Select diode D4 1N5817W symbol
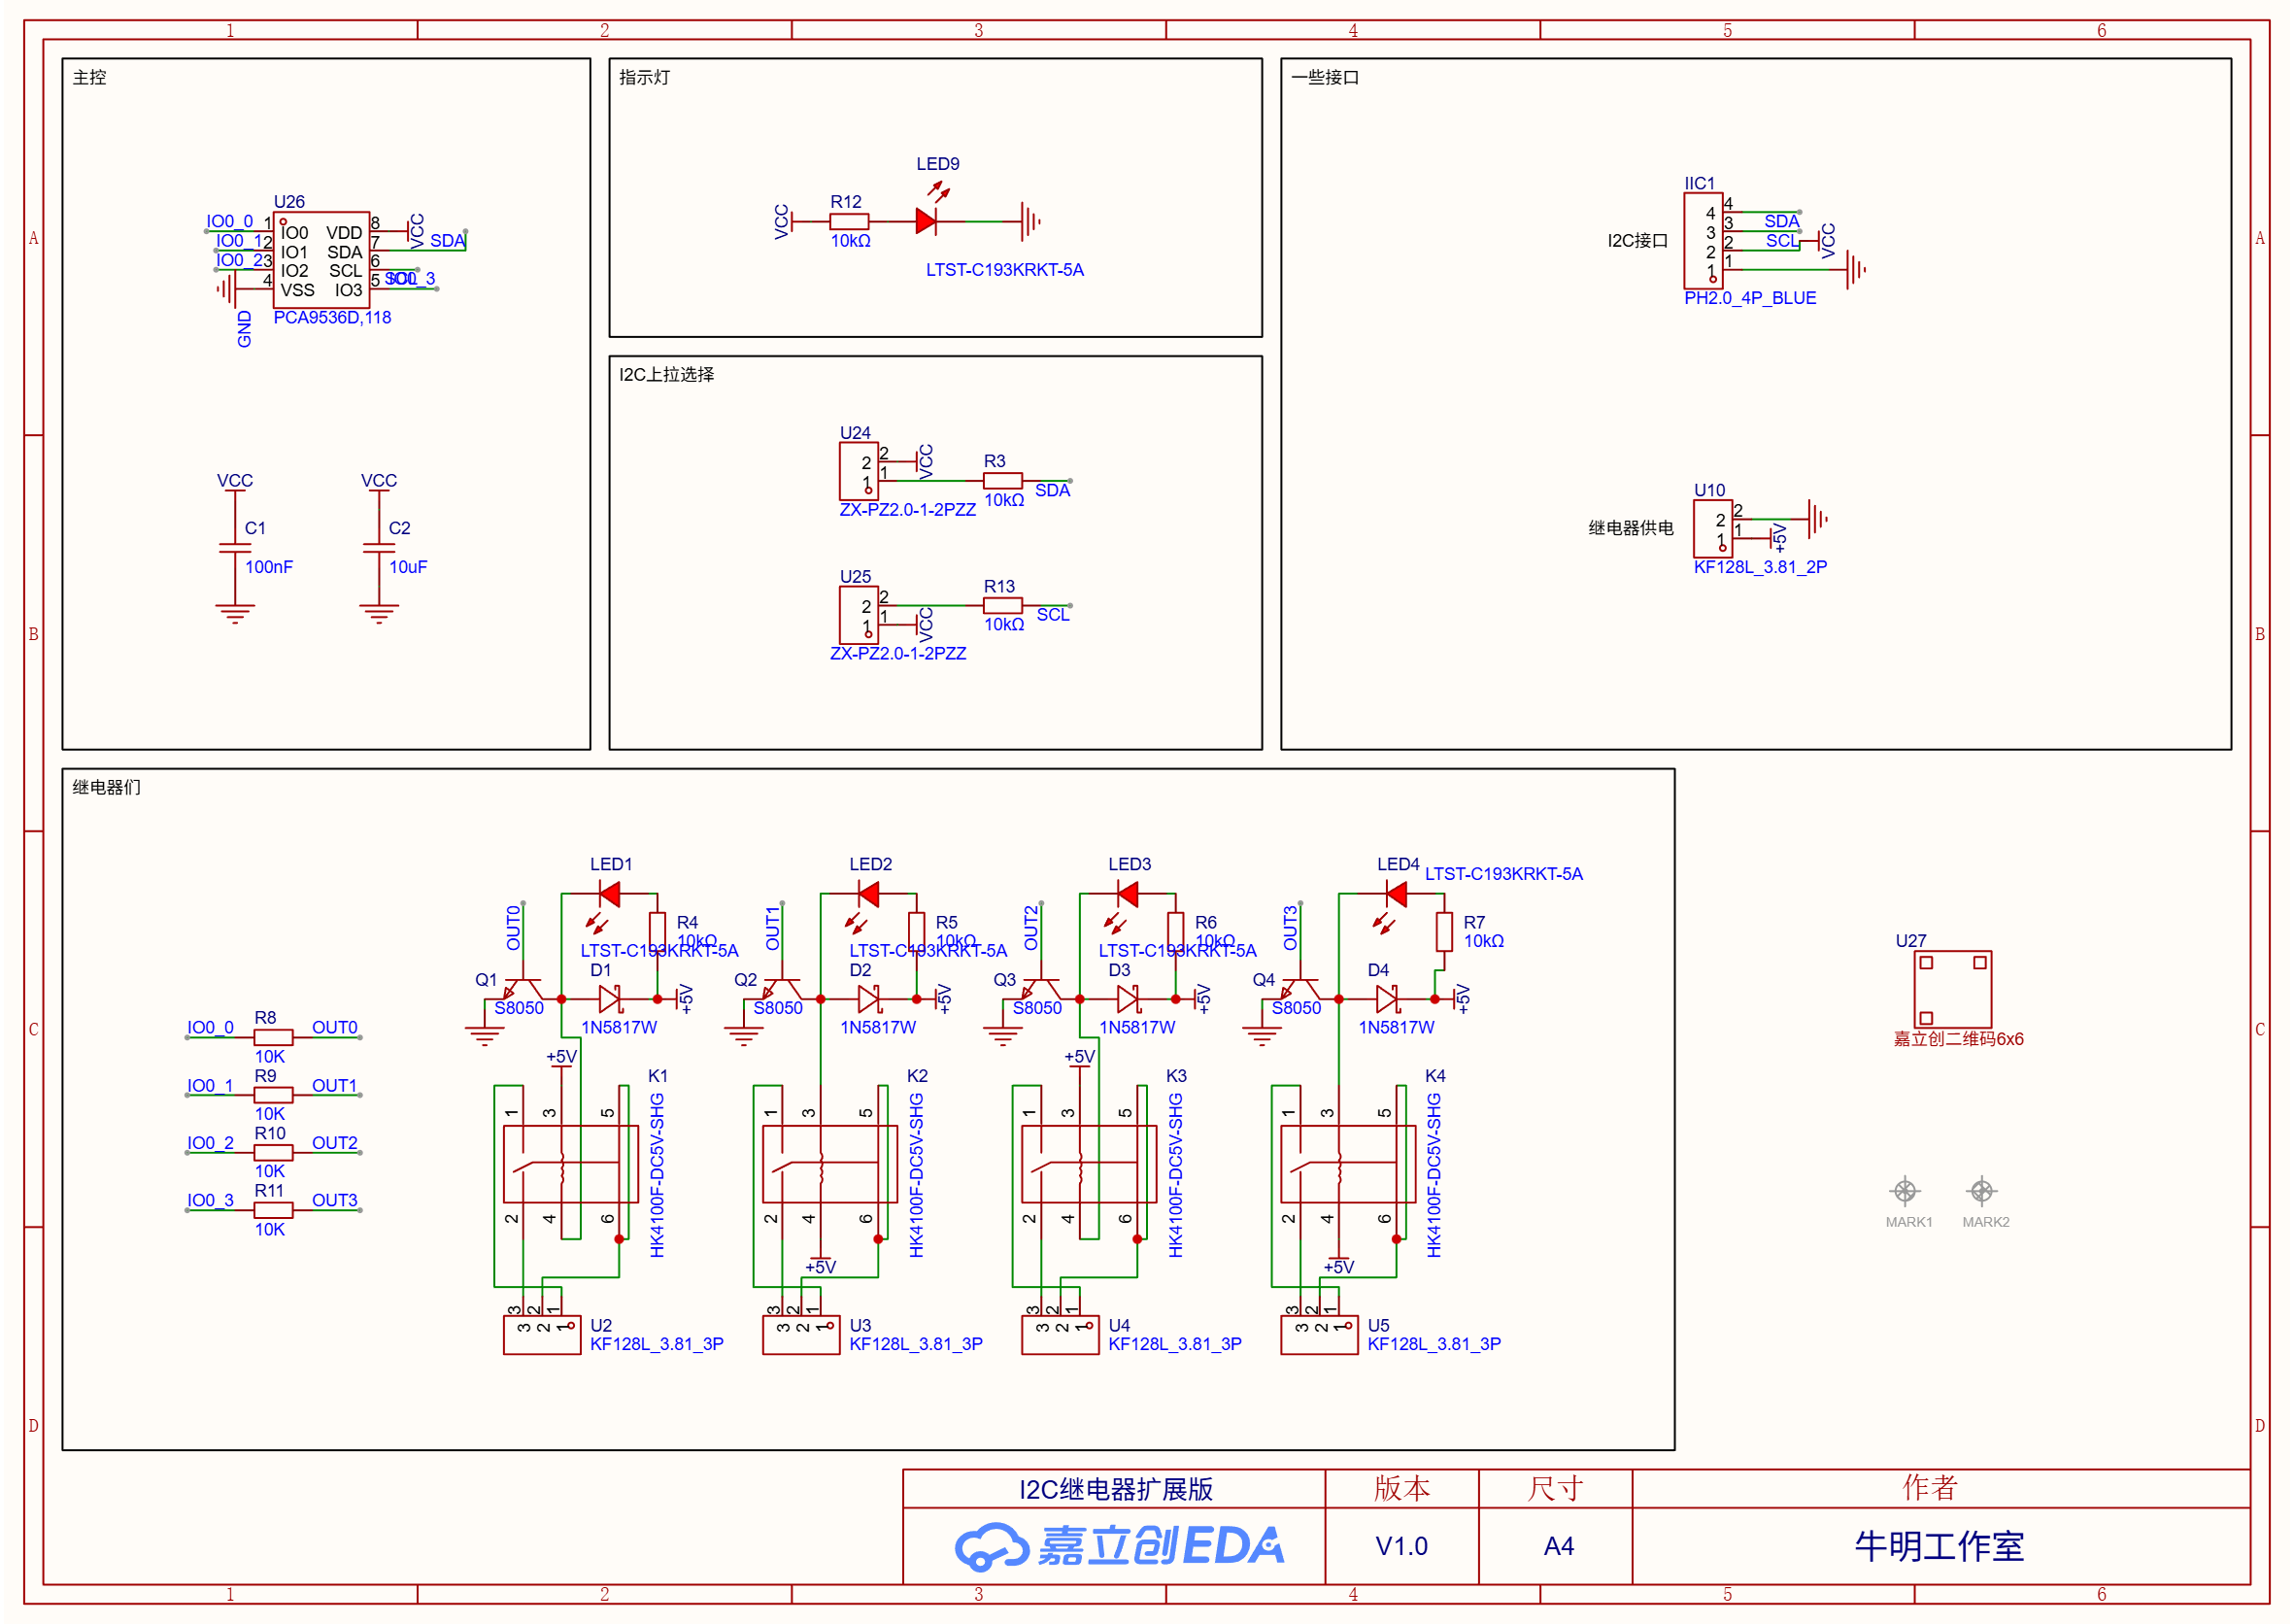Image resolution: width=2294 pixels, height=1624 pixels. point(1387,998)
